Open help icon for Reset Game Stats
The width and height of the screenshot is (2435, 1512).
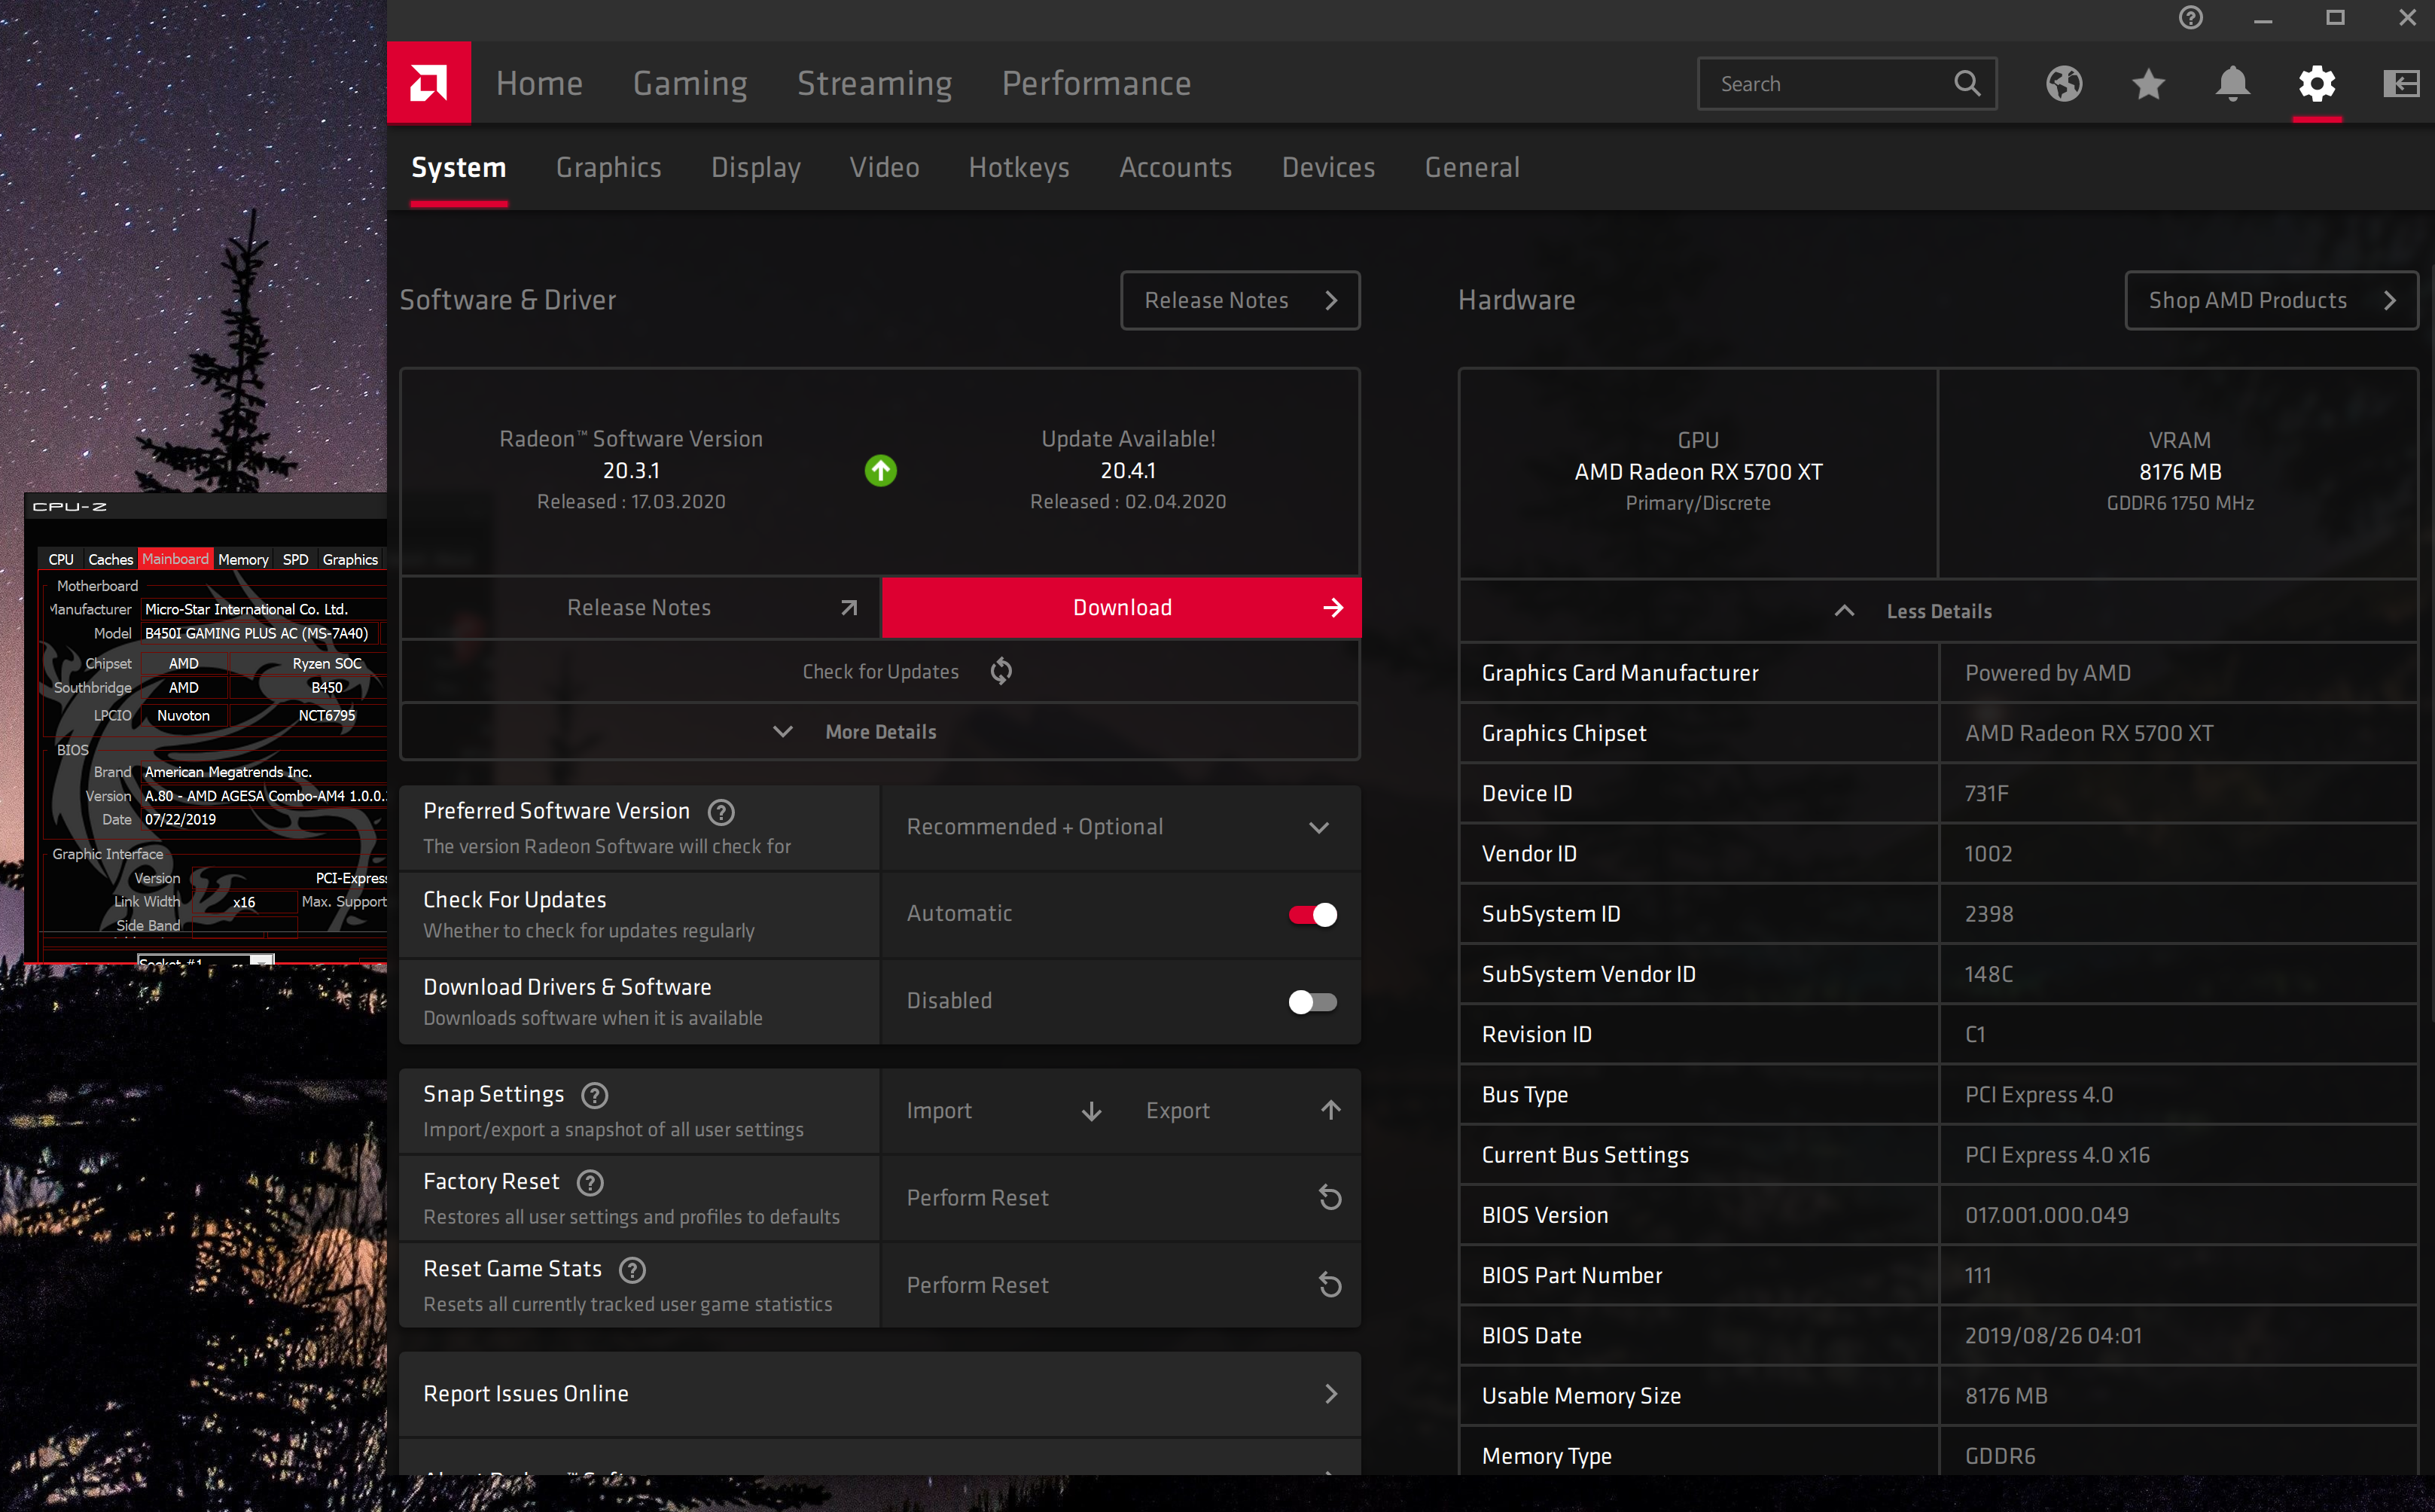(633, 1270)
